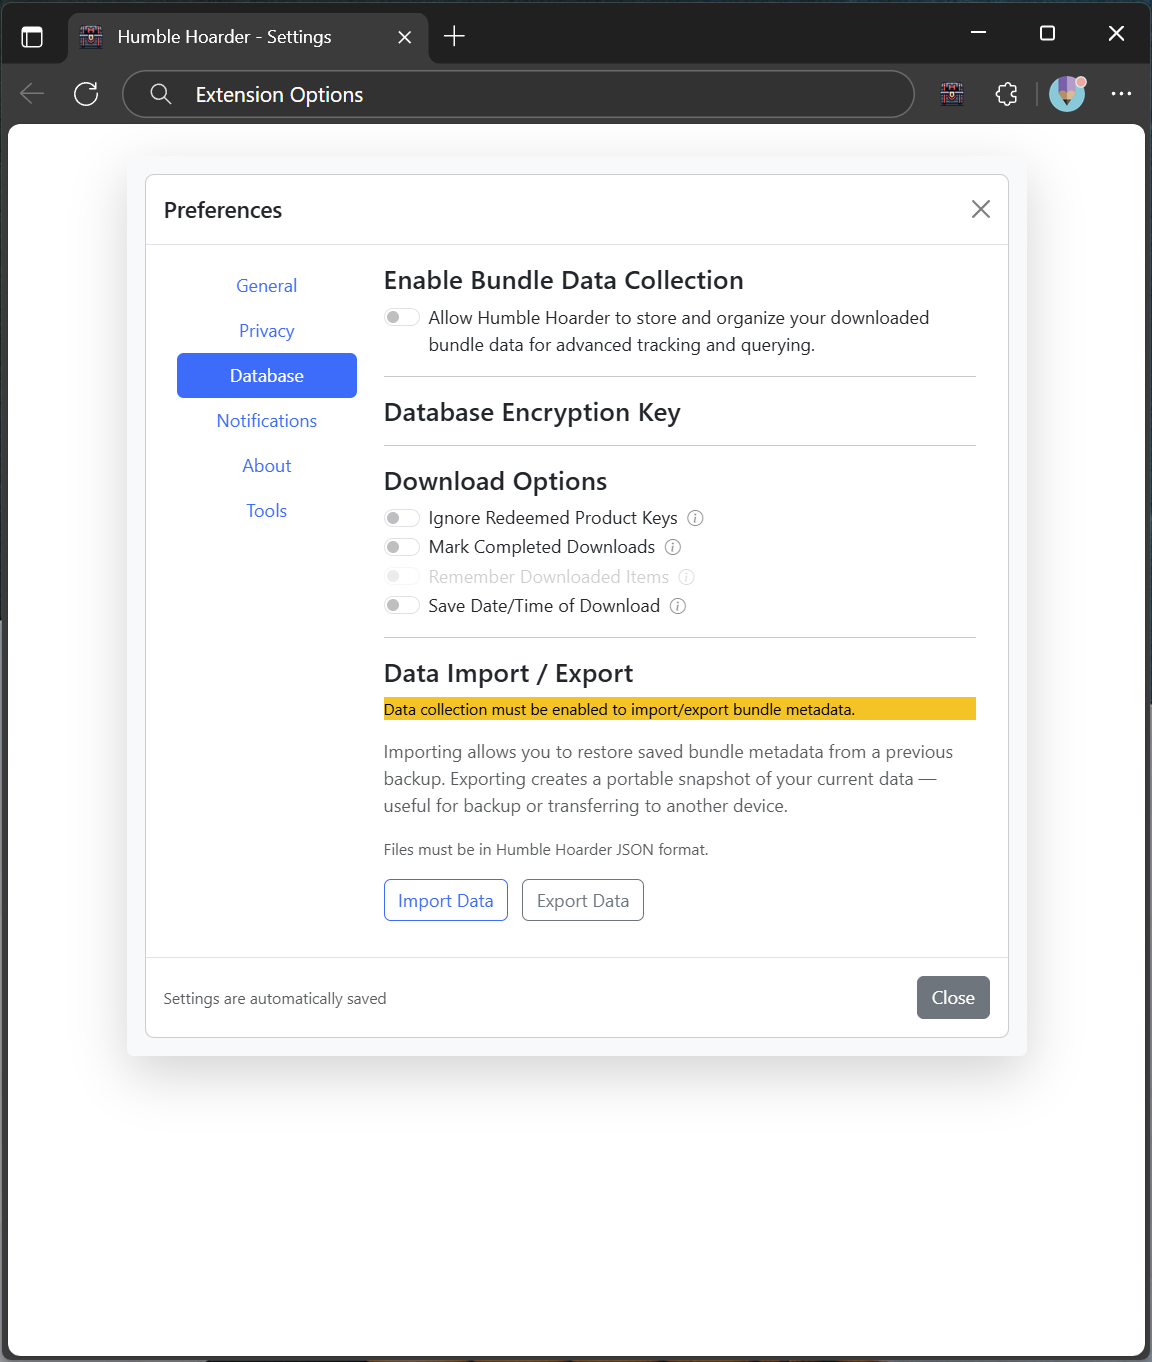This screenshot has width=1152, height=1362.
Task: Click the Import Data button
Action: (446, 900)
